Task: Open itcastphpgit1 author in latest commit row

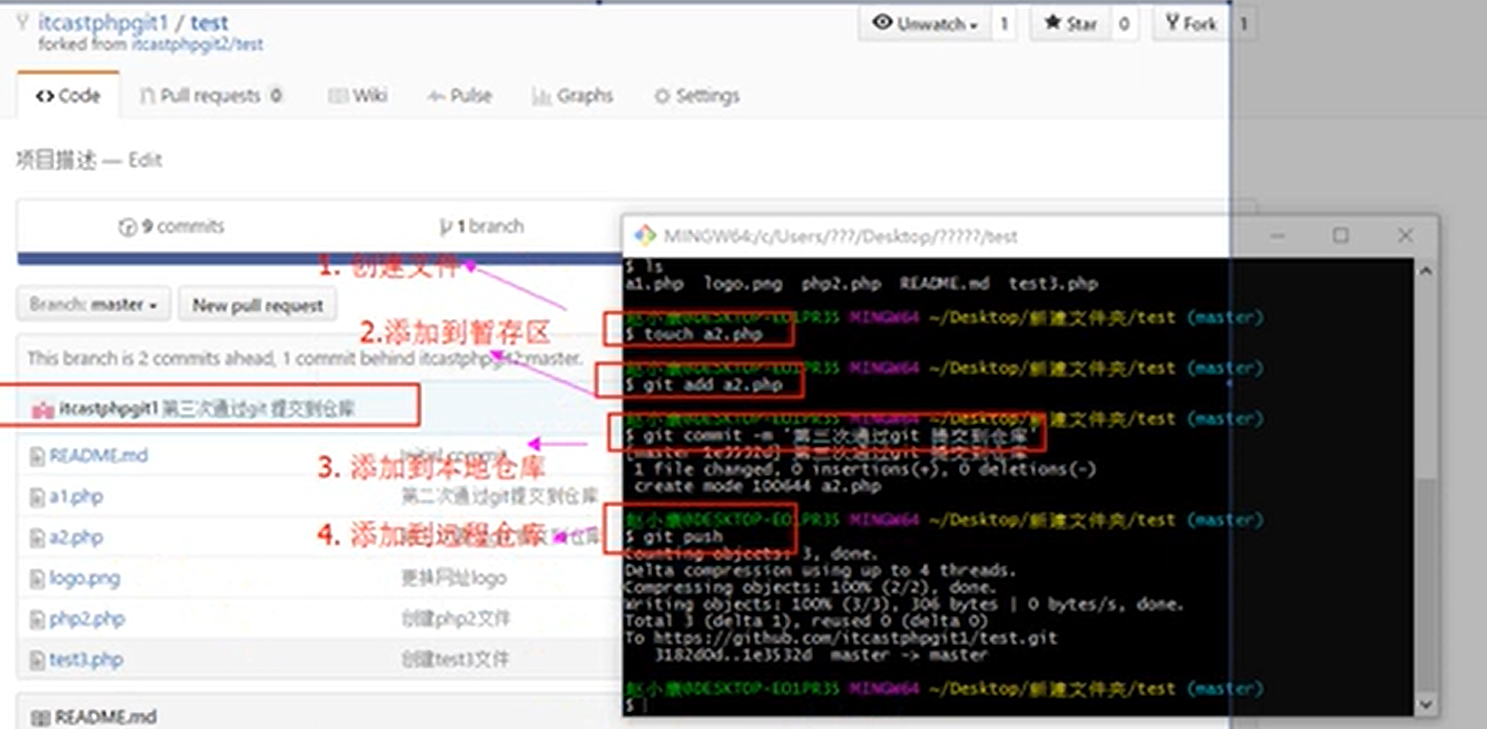Action: coord(109,408)
